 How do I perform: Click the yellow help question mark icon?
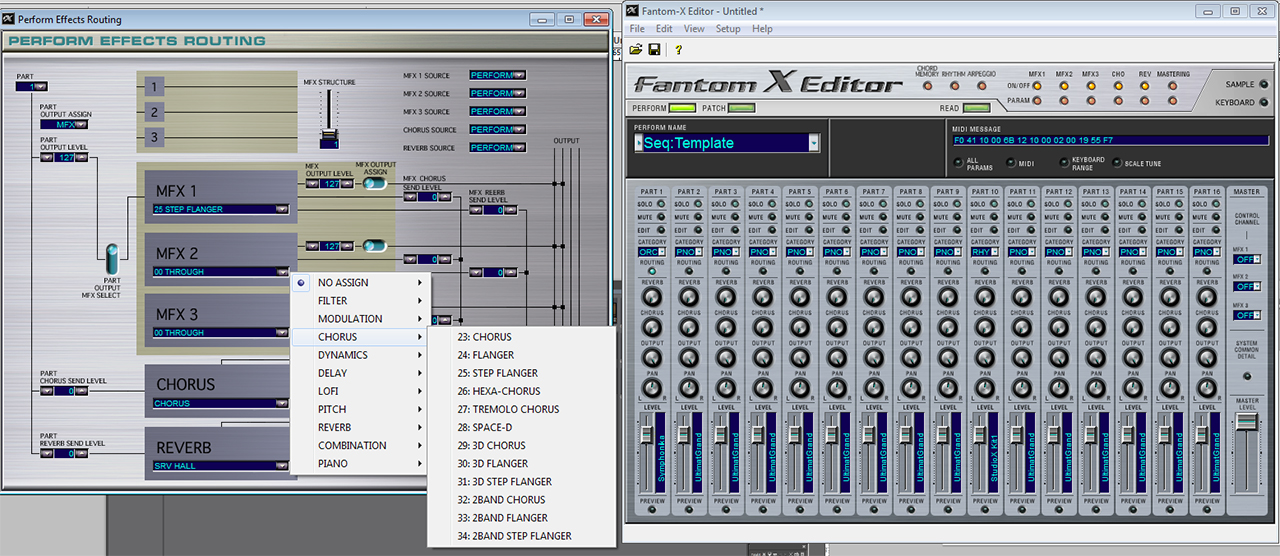point(678,49)
